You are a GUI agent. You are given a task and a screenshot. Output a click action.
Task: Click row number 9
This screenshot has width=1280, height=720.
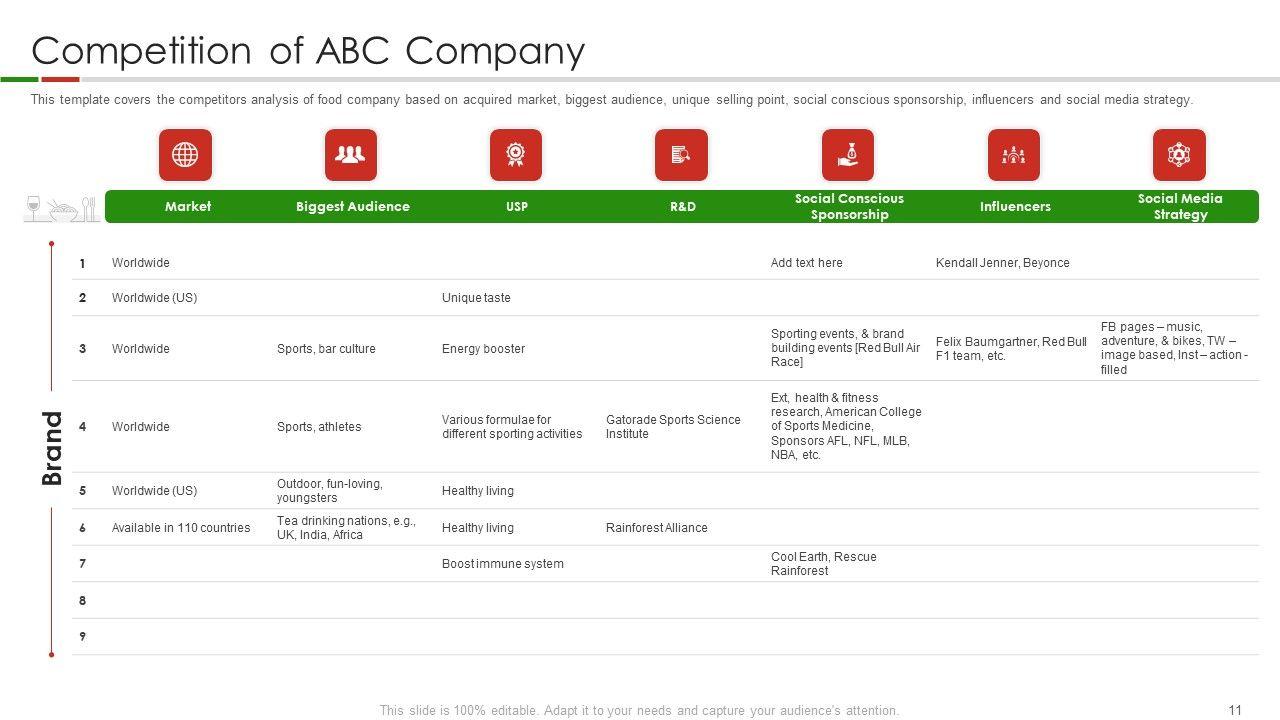tap(82, 637)
